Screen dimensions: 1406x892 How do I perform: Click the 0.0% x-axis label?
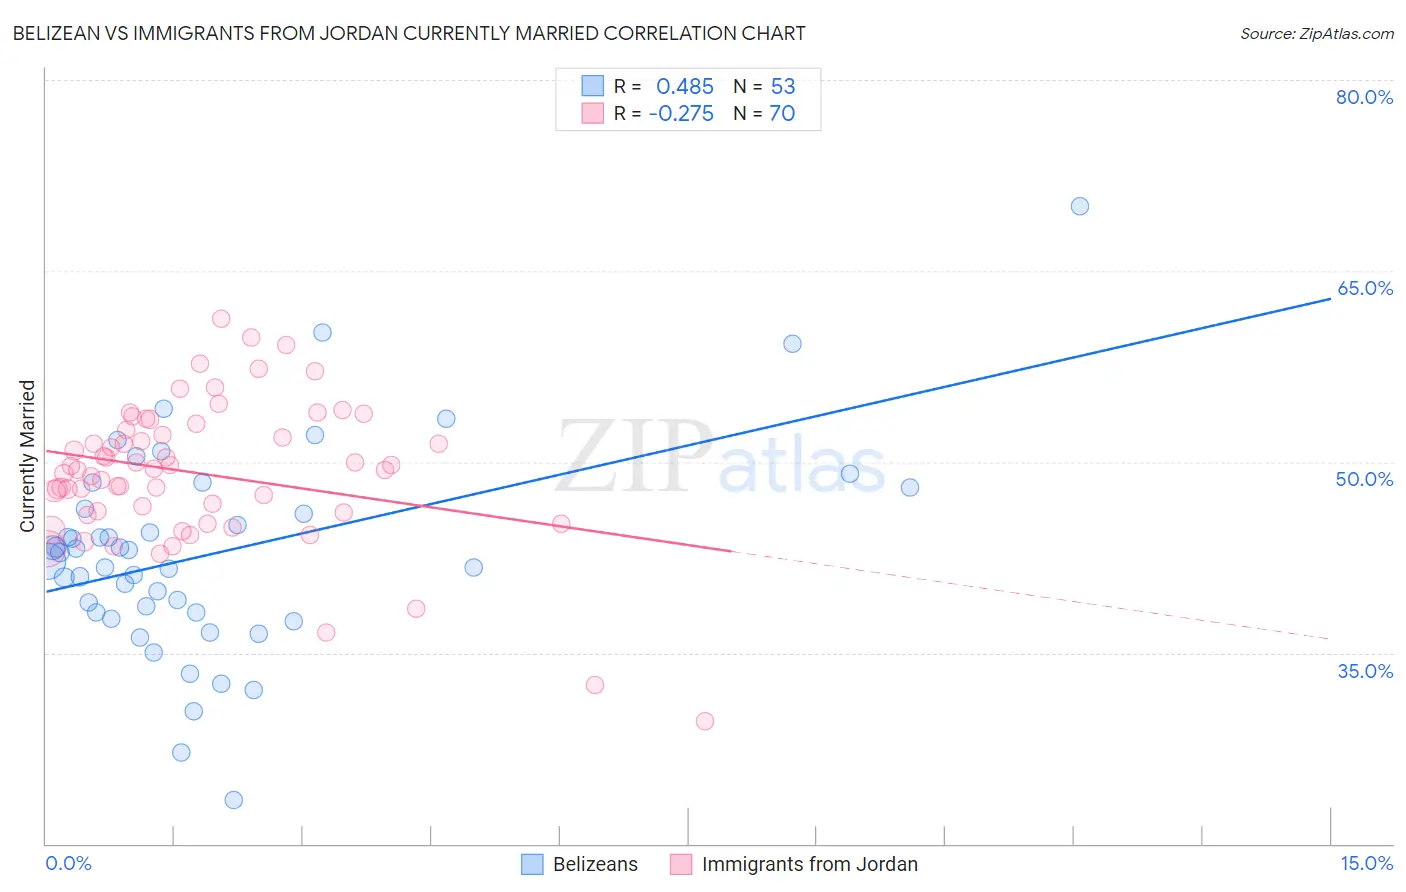[68, 863]
